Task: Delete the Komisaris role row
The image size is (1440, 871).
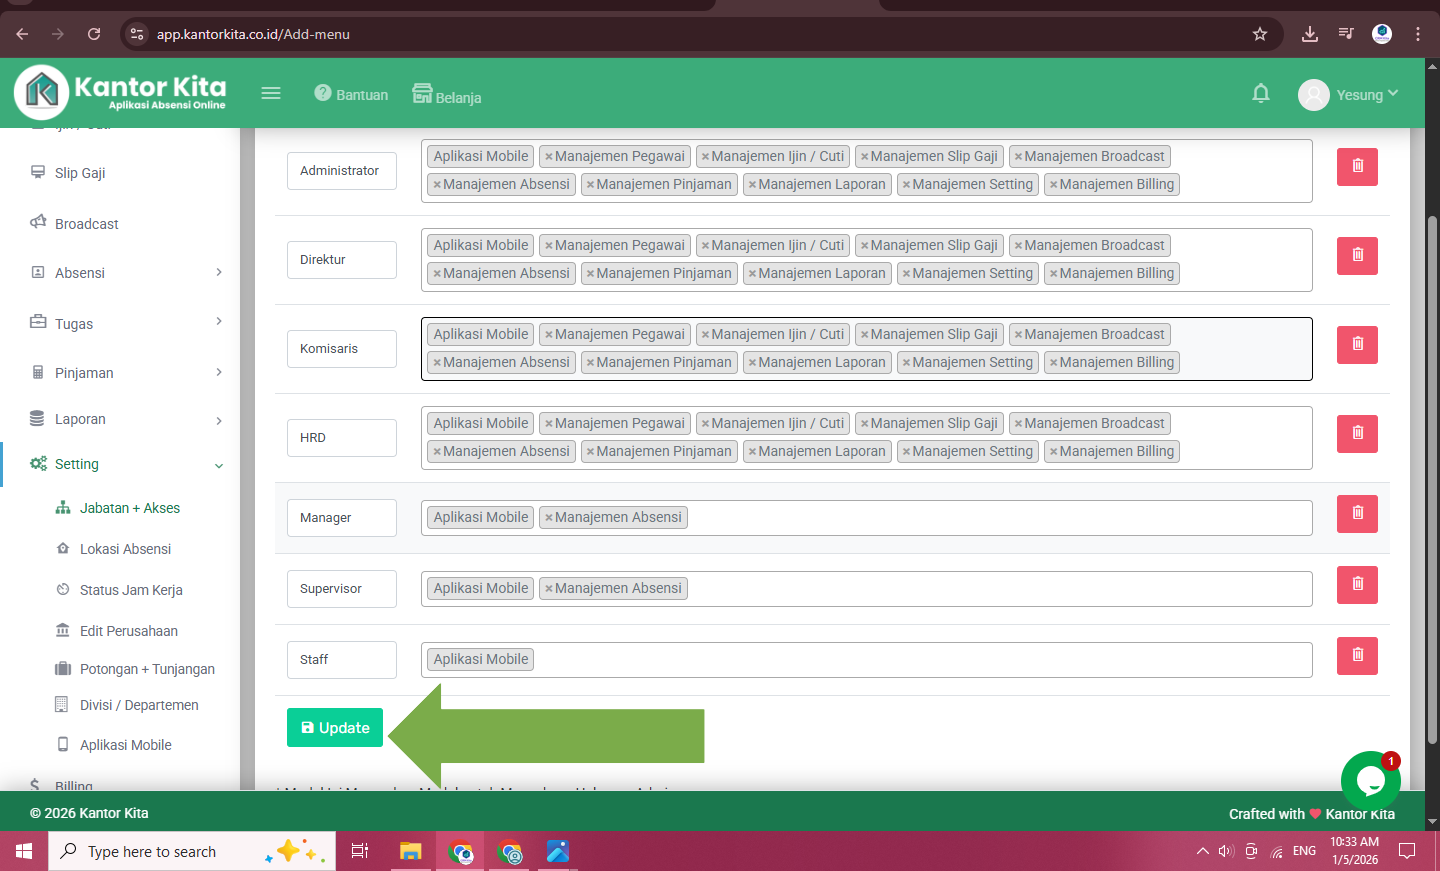Action: [1356, 345]
